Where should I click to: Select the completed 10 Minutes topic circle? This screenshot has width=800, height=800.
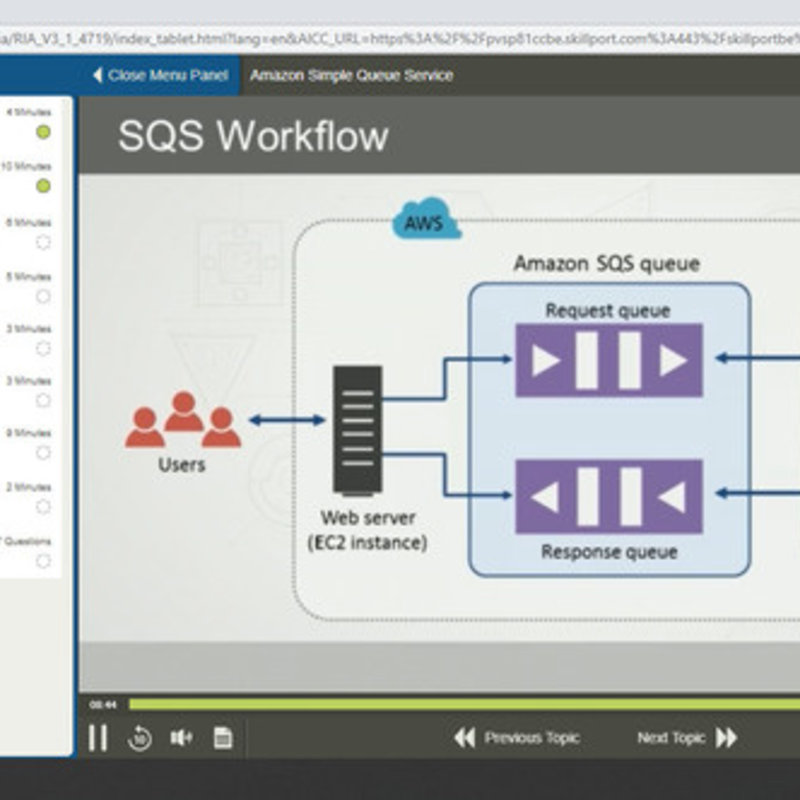[43, 186]
